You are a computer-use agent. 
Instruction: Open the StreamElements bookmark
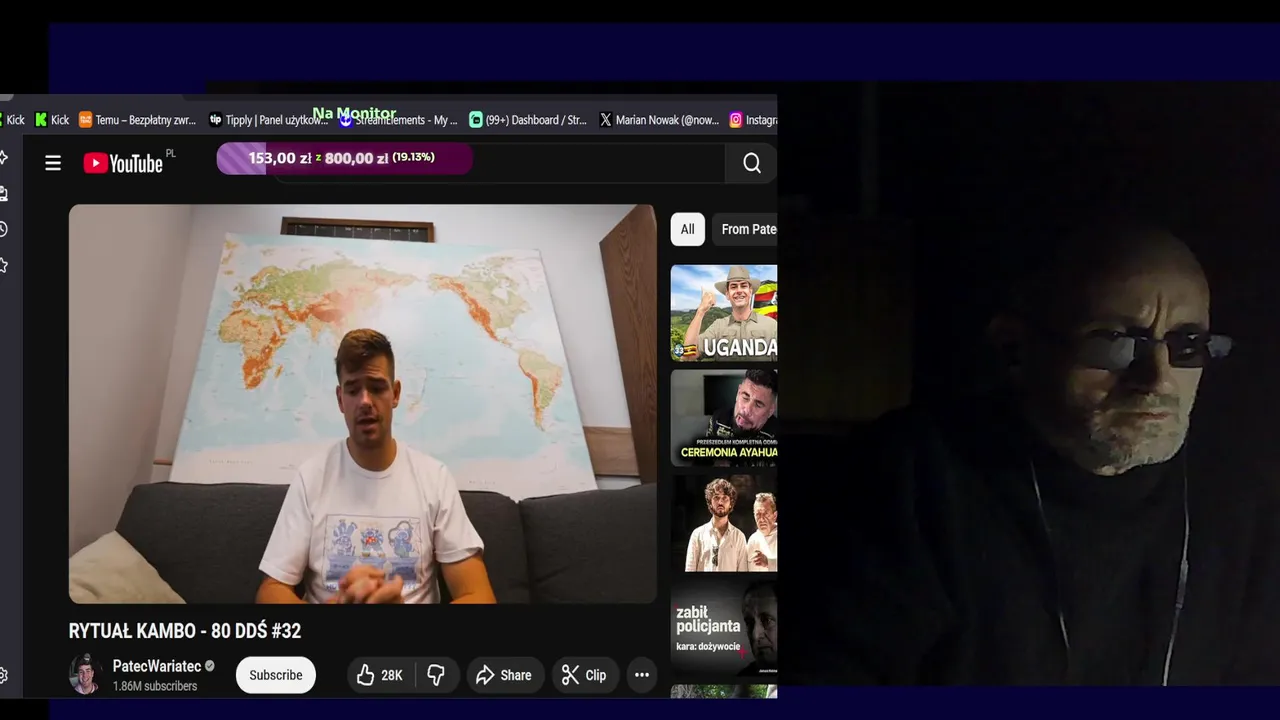(398, 120)
